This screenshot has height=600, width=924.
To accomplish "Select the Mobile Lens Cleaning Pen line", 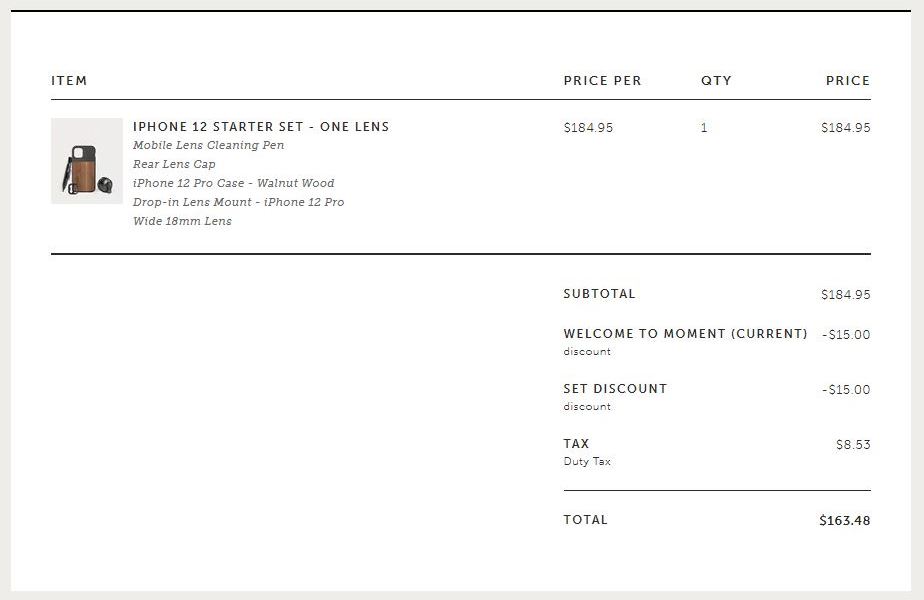I will point(209,145).
